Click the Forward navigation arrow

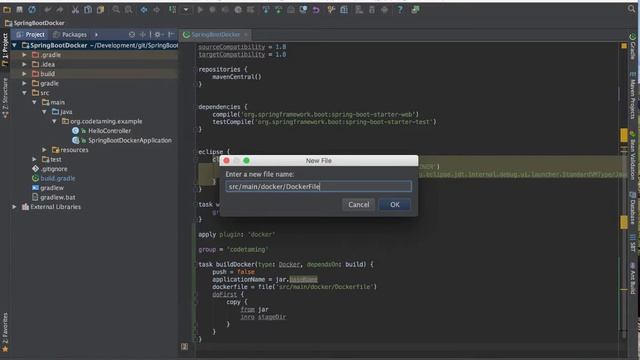point(156,9)
